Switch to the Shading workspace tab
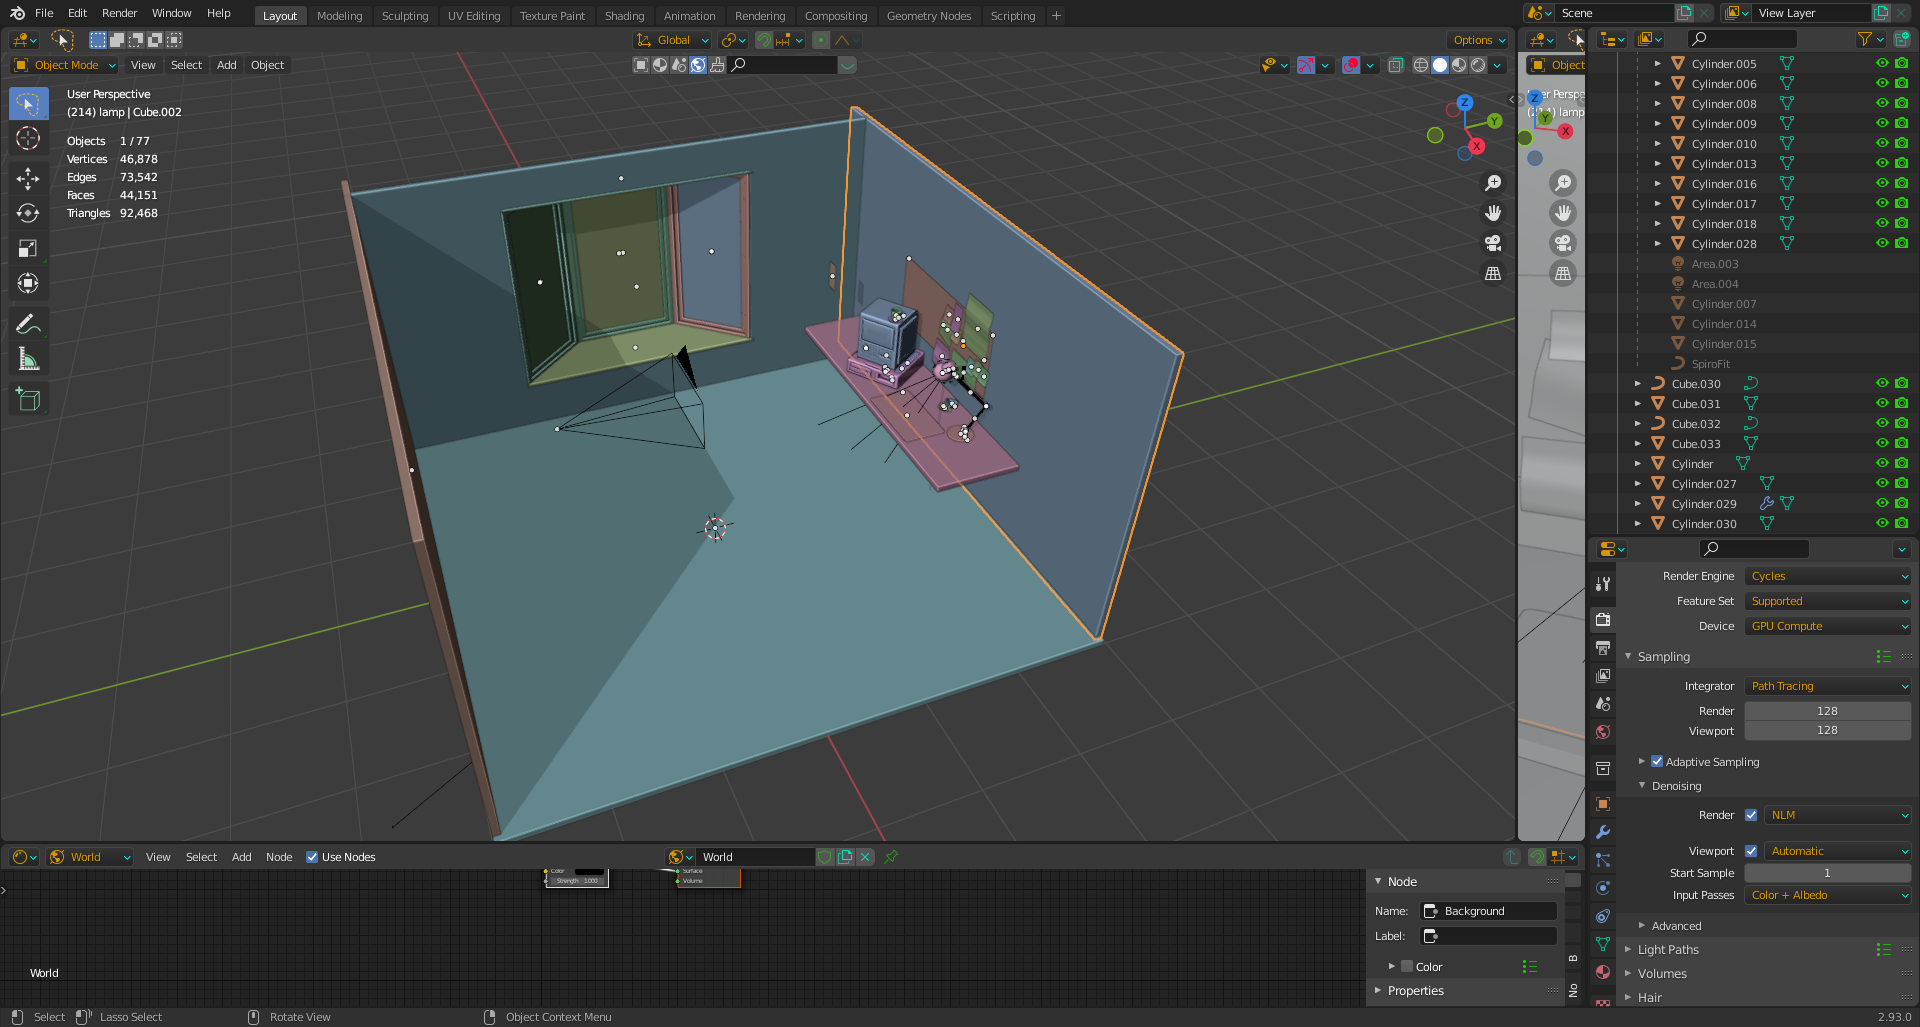Image resolution: width=1920 pixels, height=1027 pixels. (x=624, y=16)
